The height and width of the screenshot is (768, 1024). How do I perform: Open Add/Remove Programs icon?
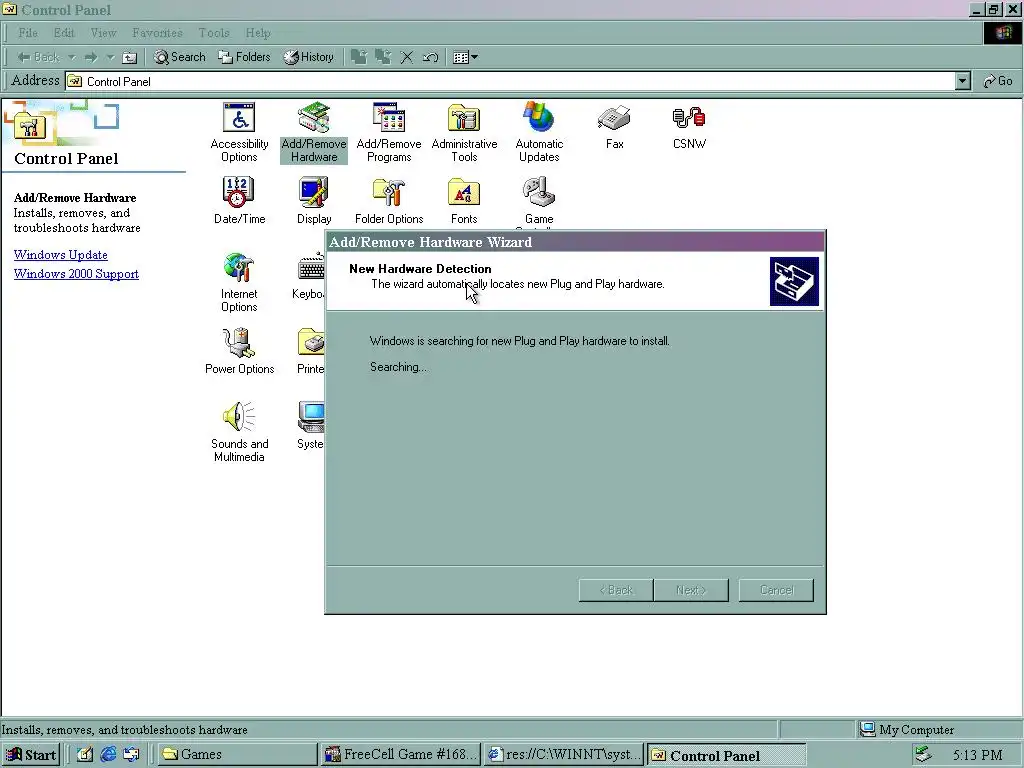click(389, 133)
